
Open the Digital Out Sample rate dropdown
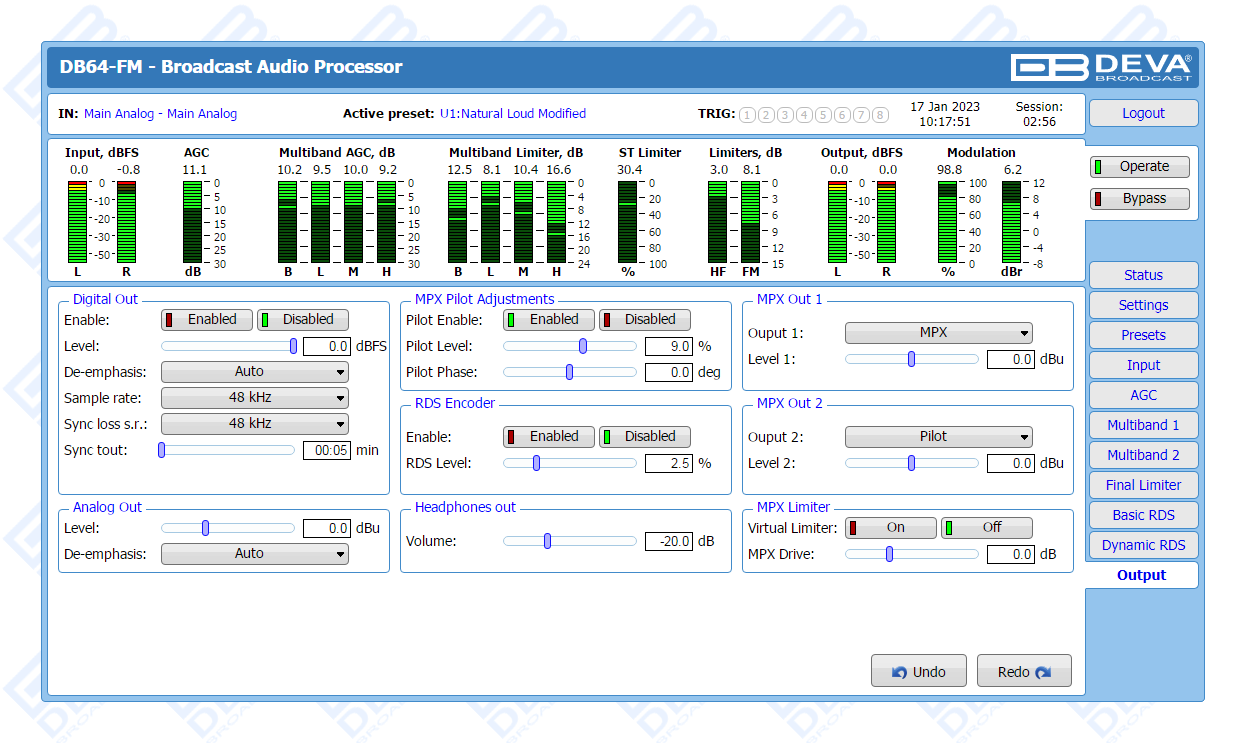pos(255,398)
